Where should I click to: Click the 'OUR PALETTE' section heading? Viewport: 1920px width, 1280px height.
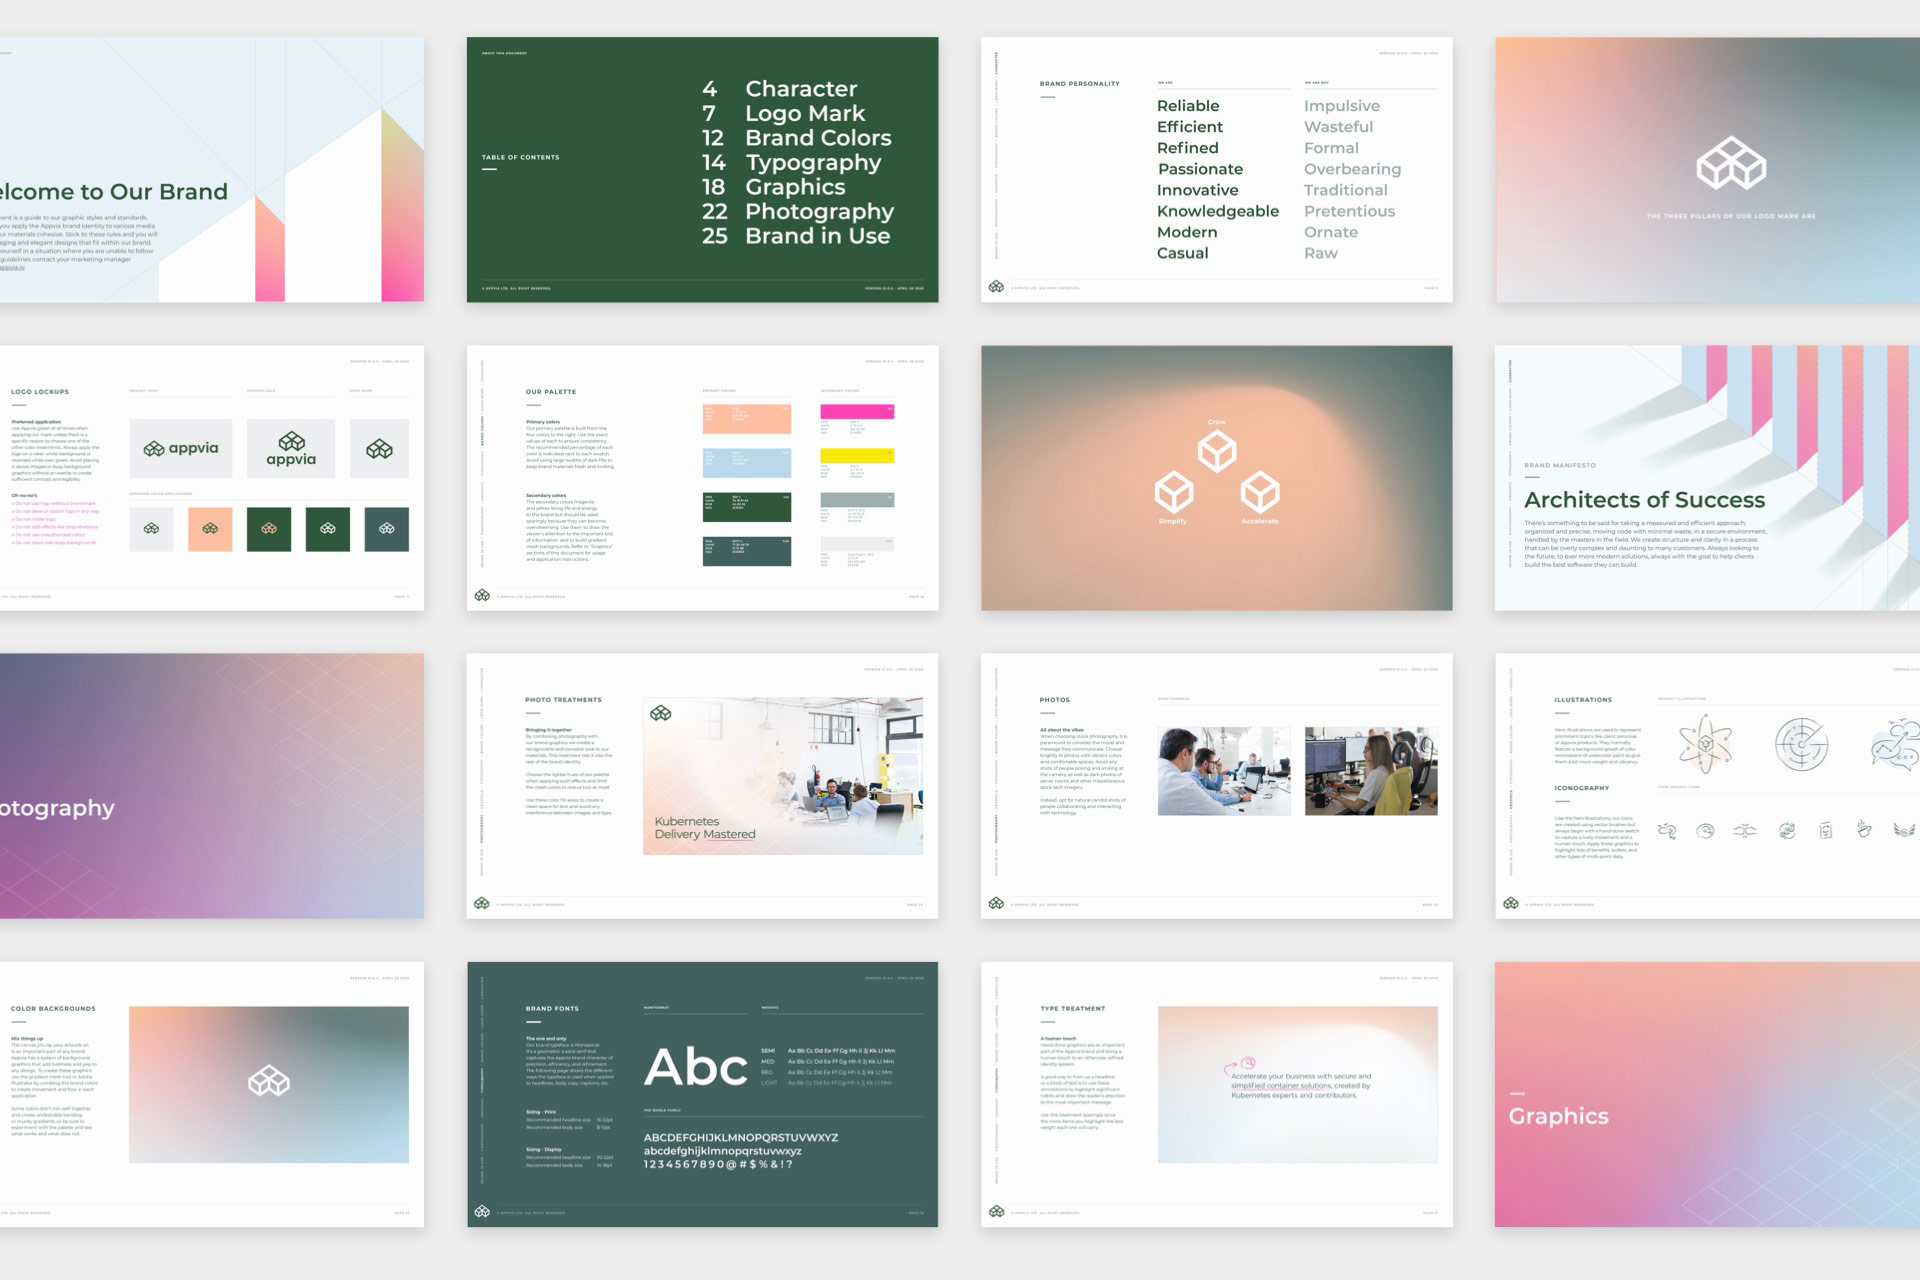click(x=551, y=392)
